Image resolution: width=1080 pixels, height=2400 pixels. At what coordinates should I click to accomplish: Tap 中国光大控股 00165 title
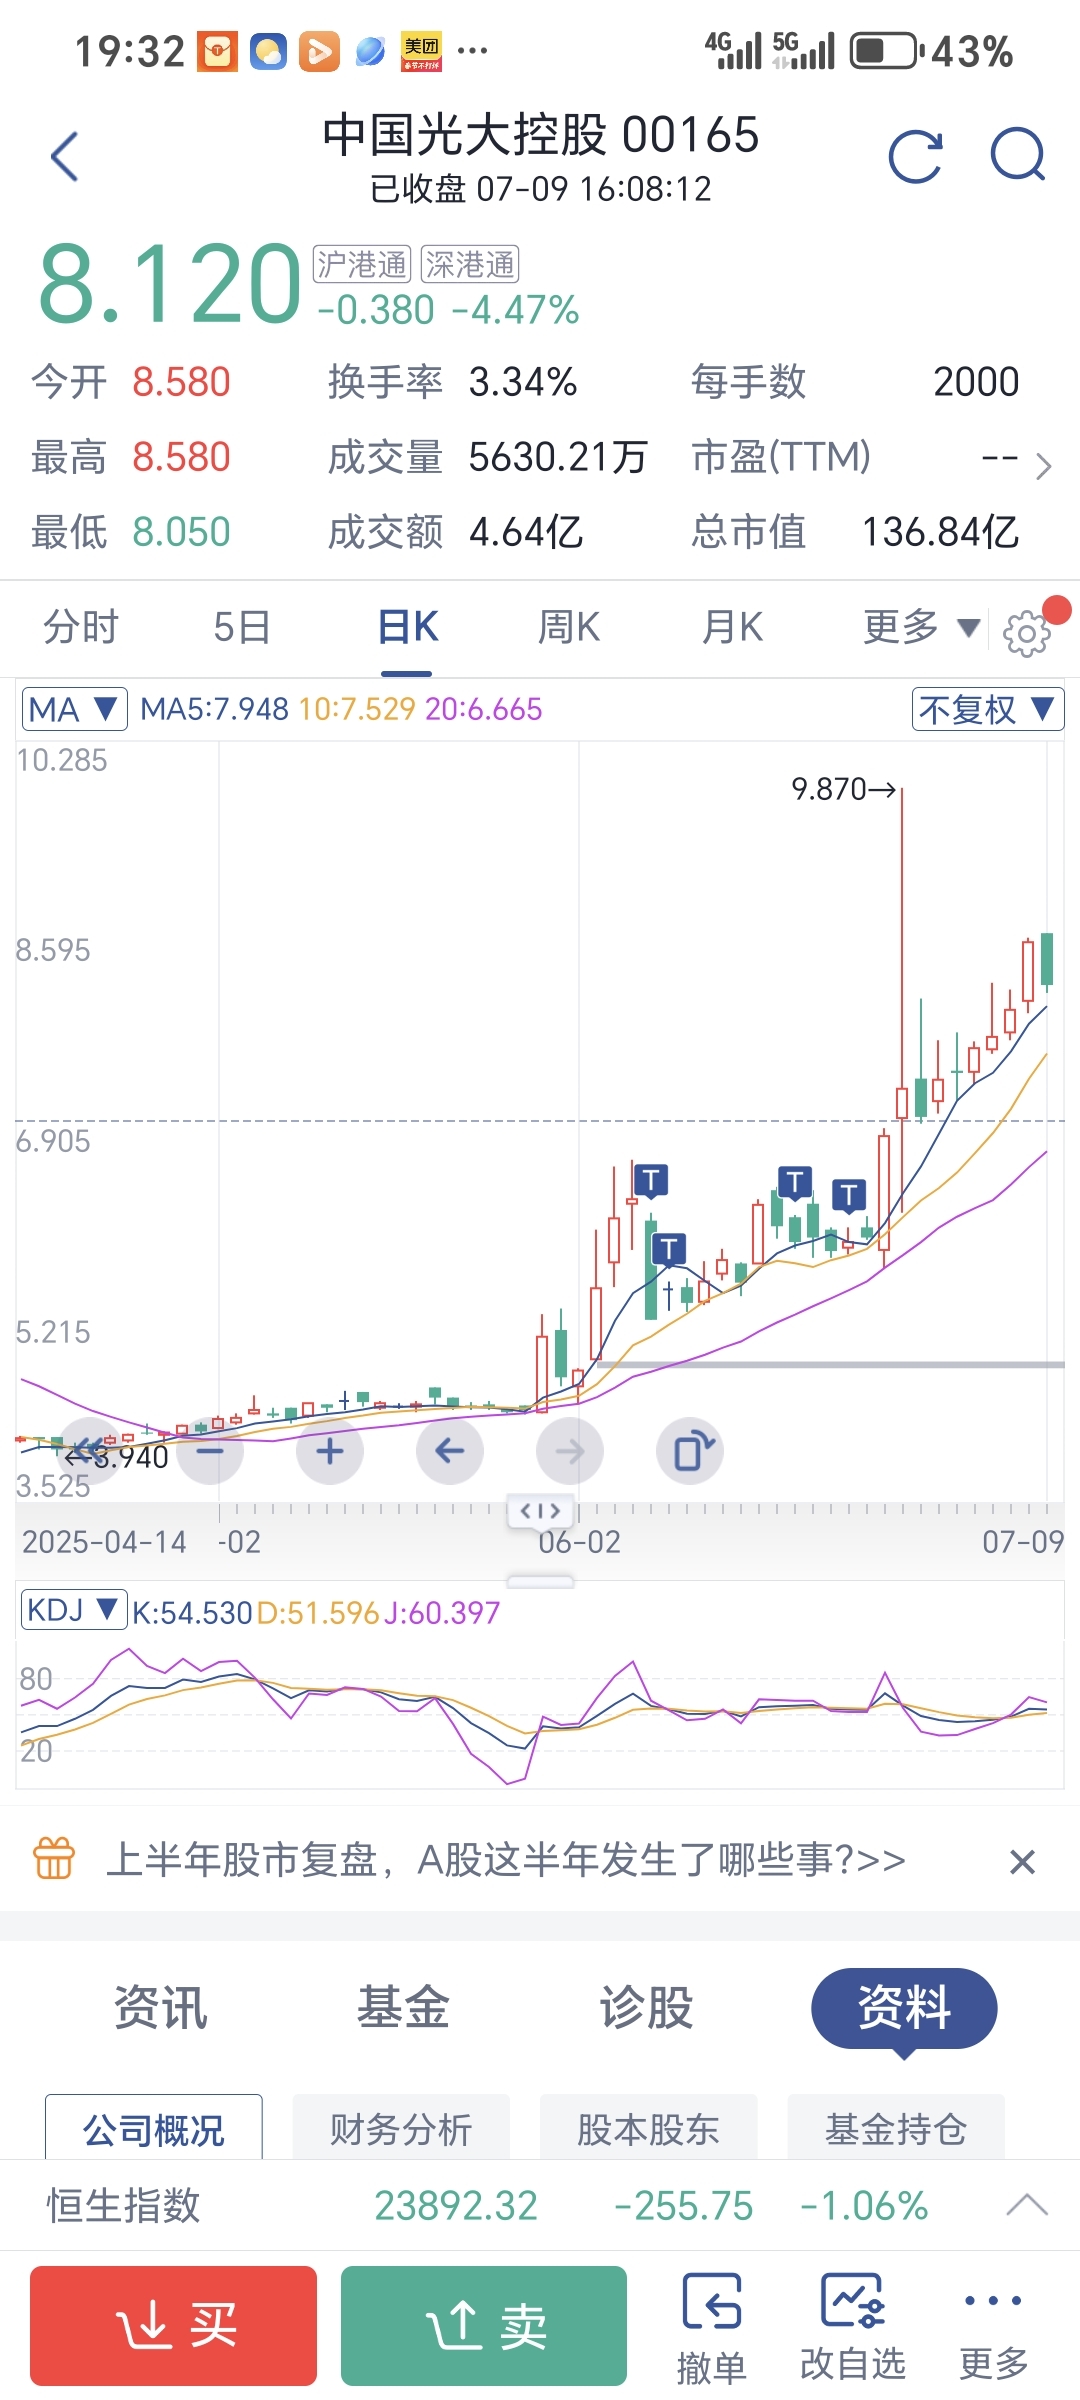pos(541,135)
